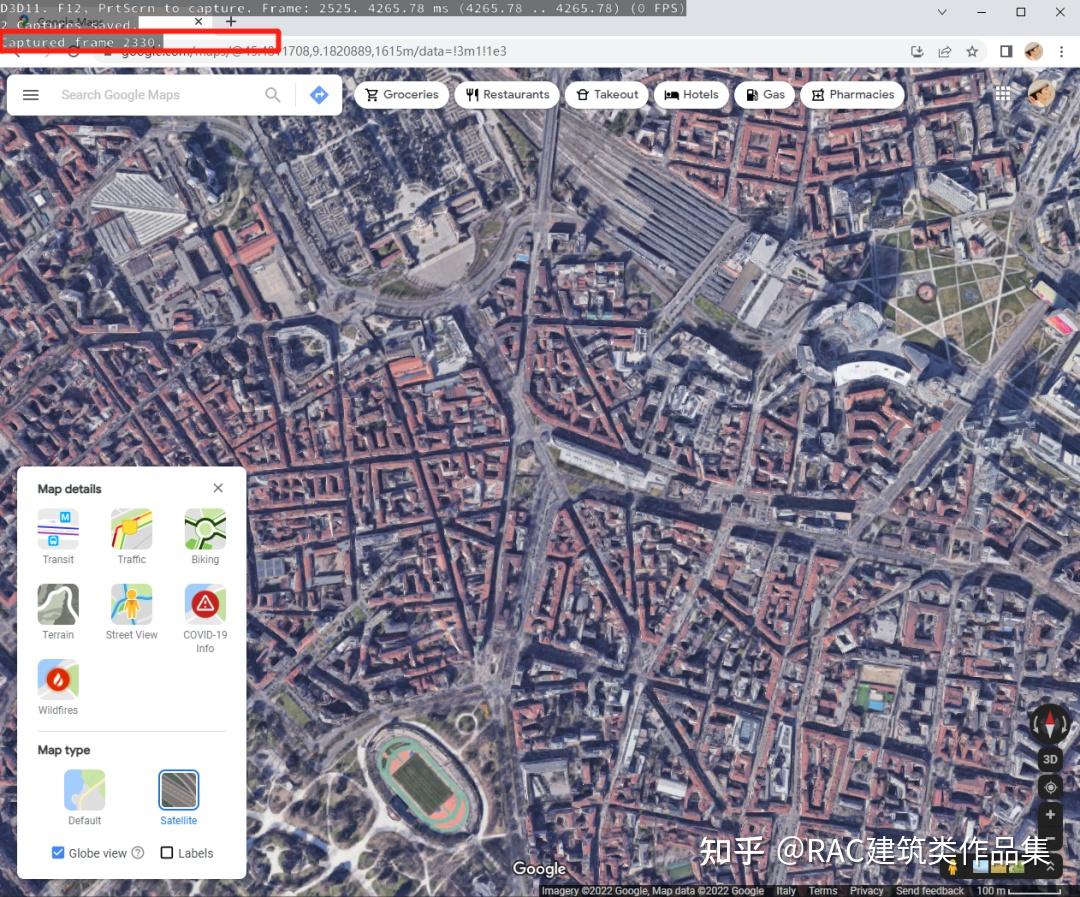Click the Terrain layer icon
Viewport: 1080px width, 897px height.
click(x=58, y=604)
